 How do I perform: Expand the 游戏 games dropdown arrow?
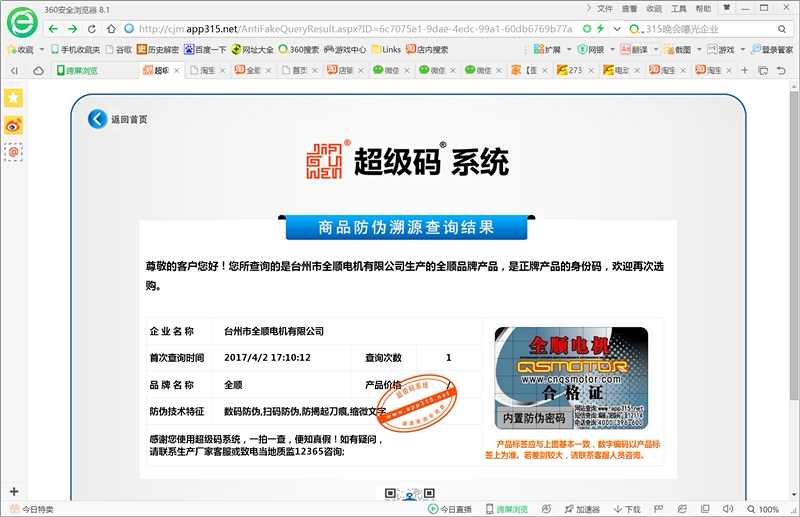(742, 50)
